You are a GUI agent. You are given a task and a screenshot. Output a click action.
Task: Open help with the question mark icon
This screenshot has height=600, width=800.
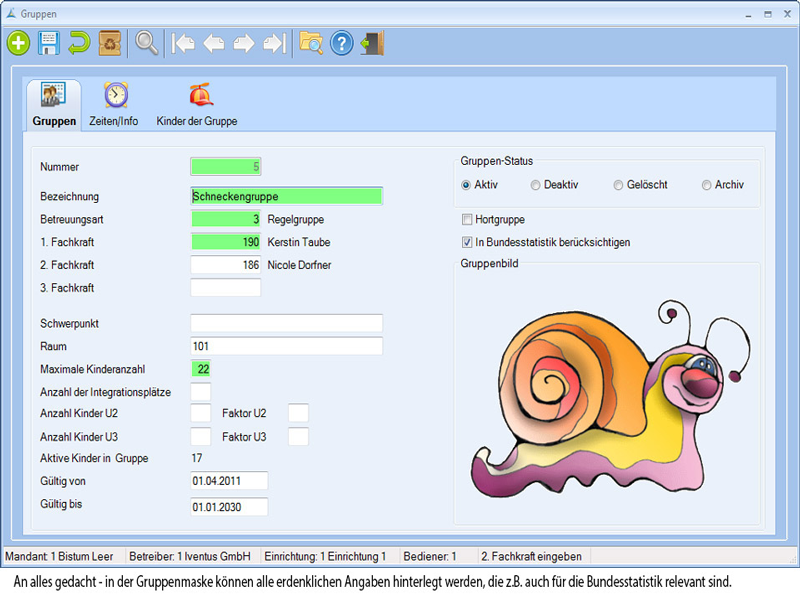(342, 43)
